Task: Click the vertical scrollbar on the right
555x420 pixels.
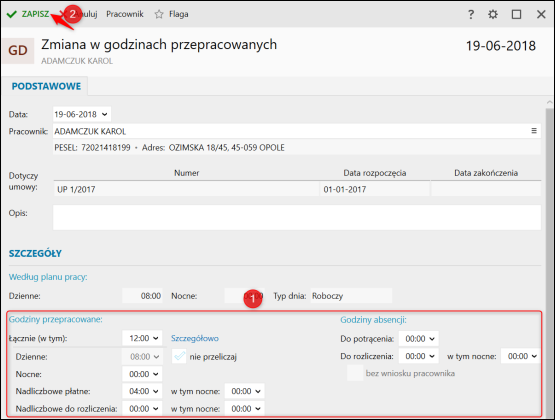Action: click(549, 258)
